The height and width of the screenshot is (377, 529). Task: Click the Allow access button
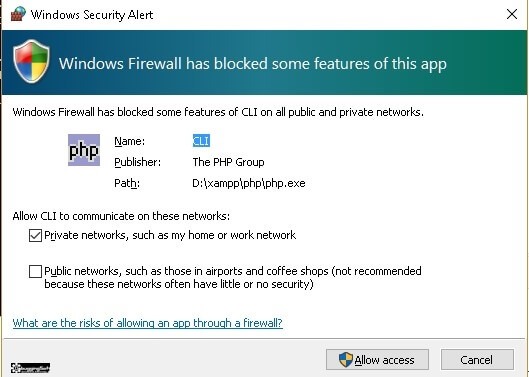[x=377, y=360]
